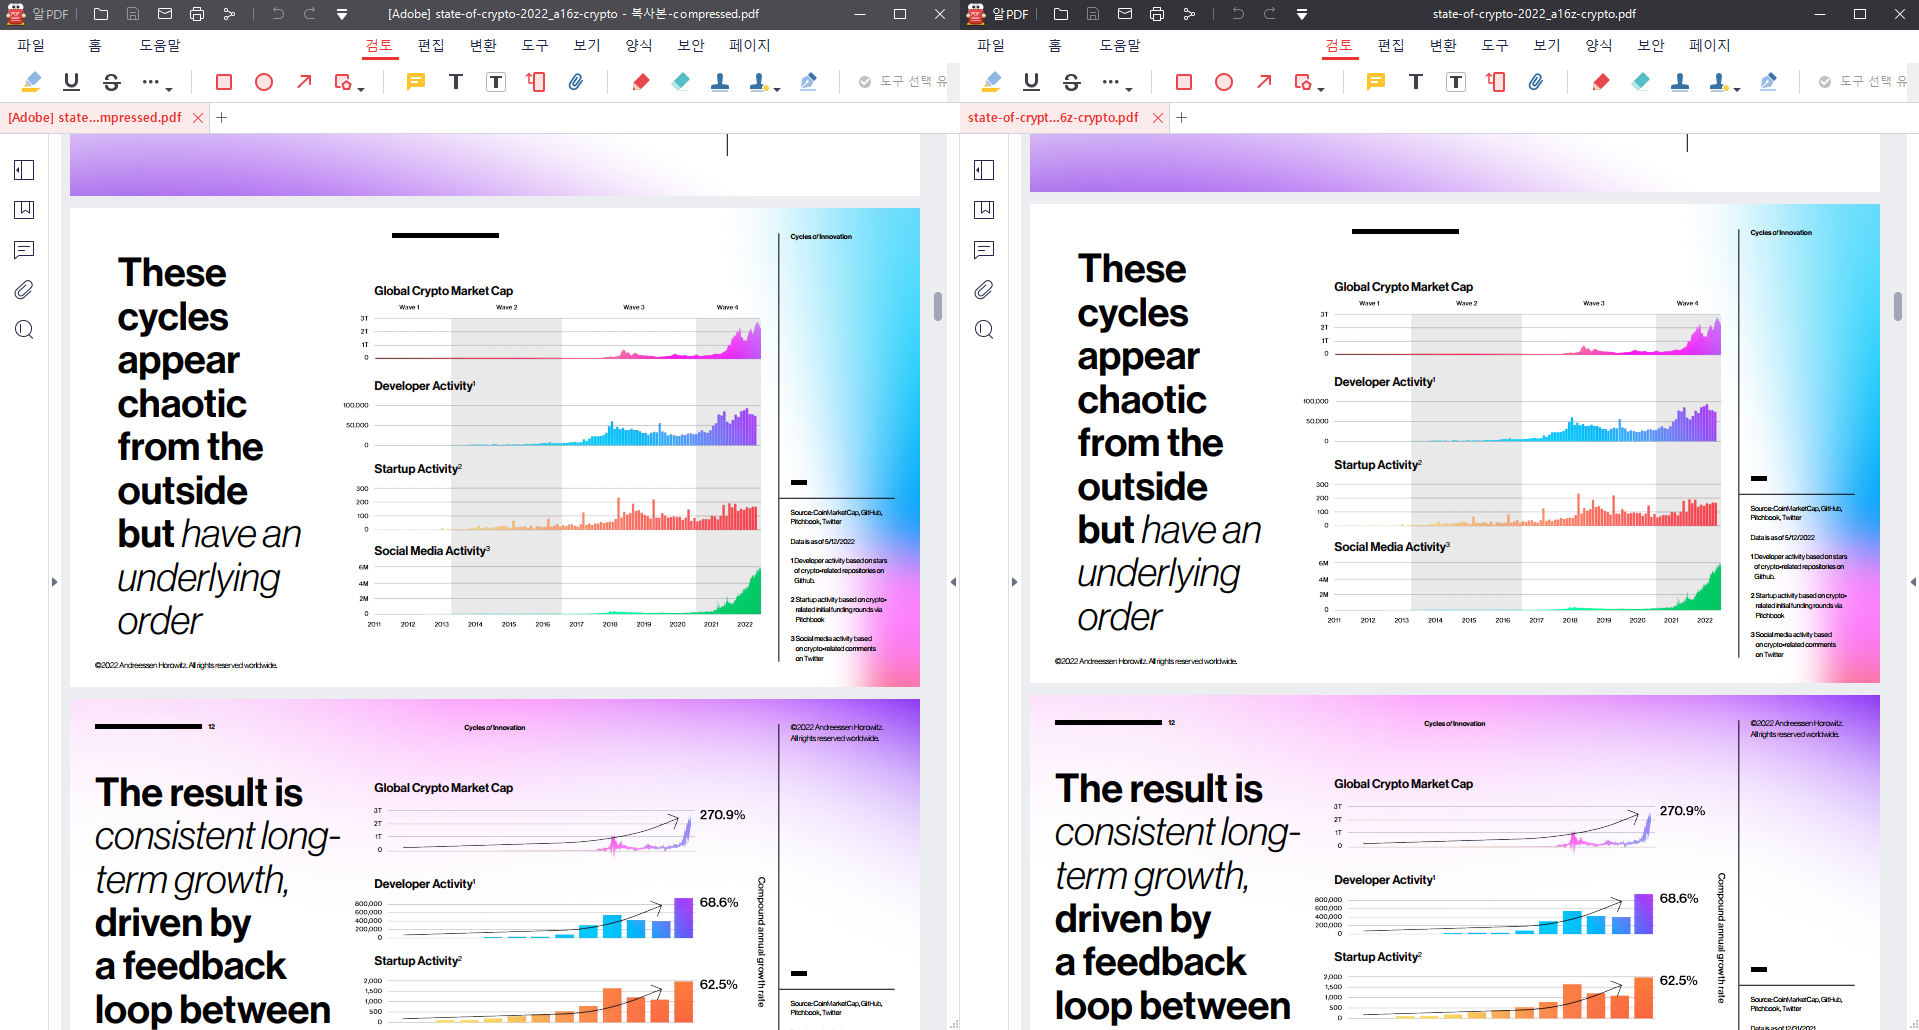Pick the rectangle shape tool in right window
1919x1030 pixels.
tap(1184, 82)
